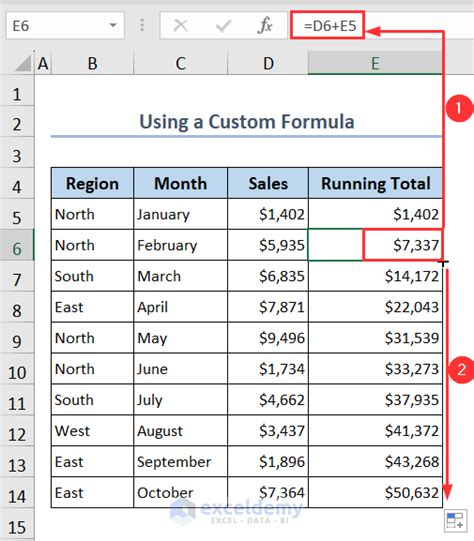The height and width of the screenshot is (541, 474).
Task: Open the Auto Fill Options icon
Action: coord(455,521)
